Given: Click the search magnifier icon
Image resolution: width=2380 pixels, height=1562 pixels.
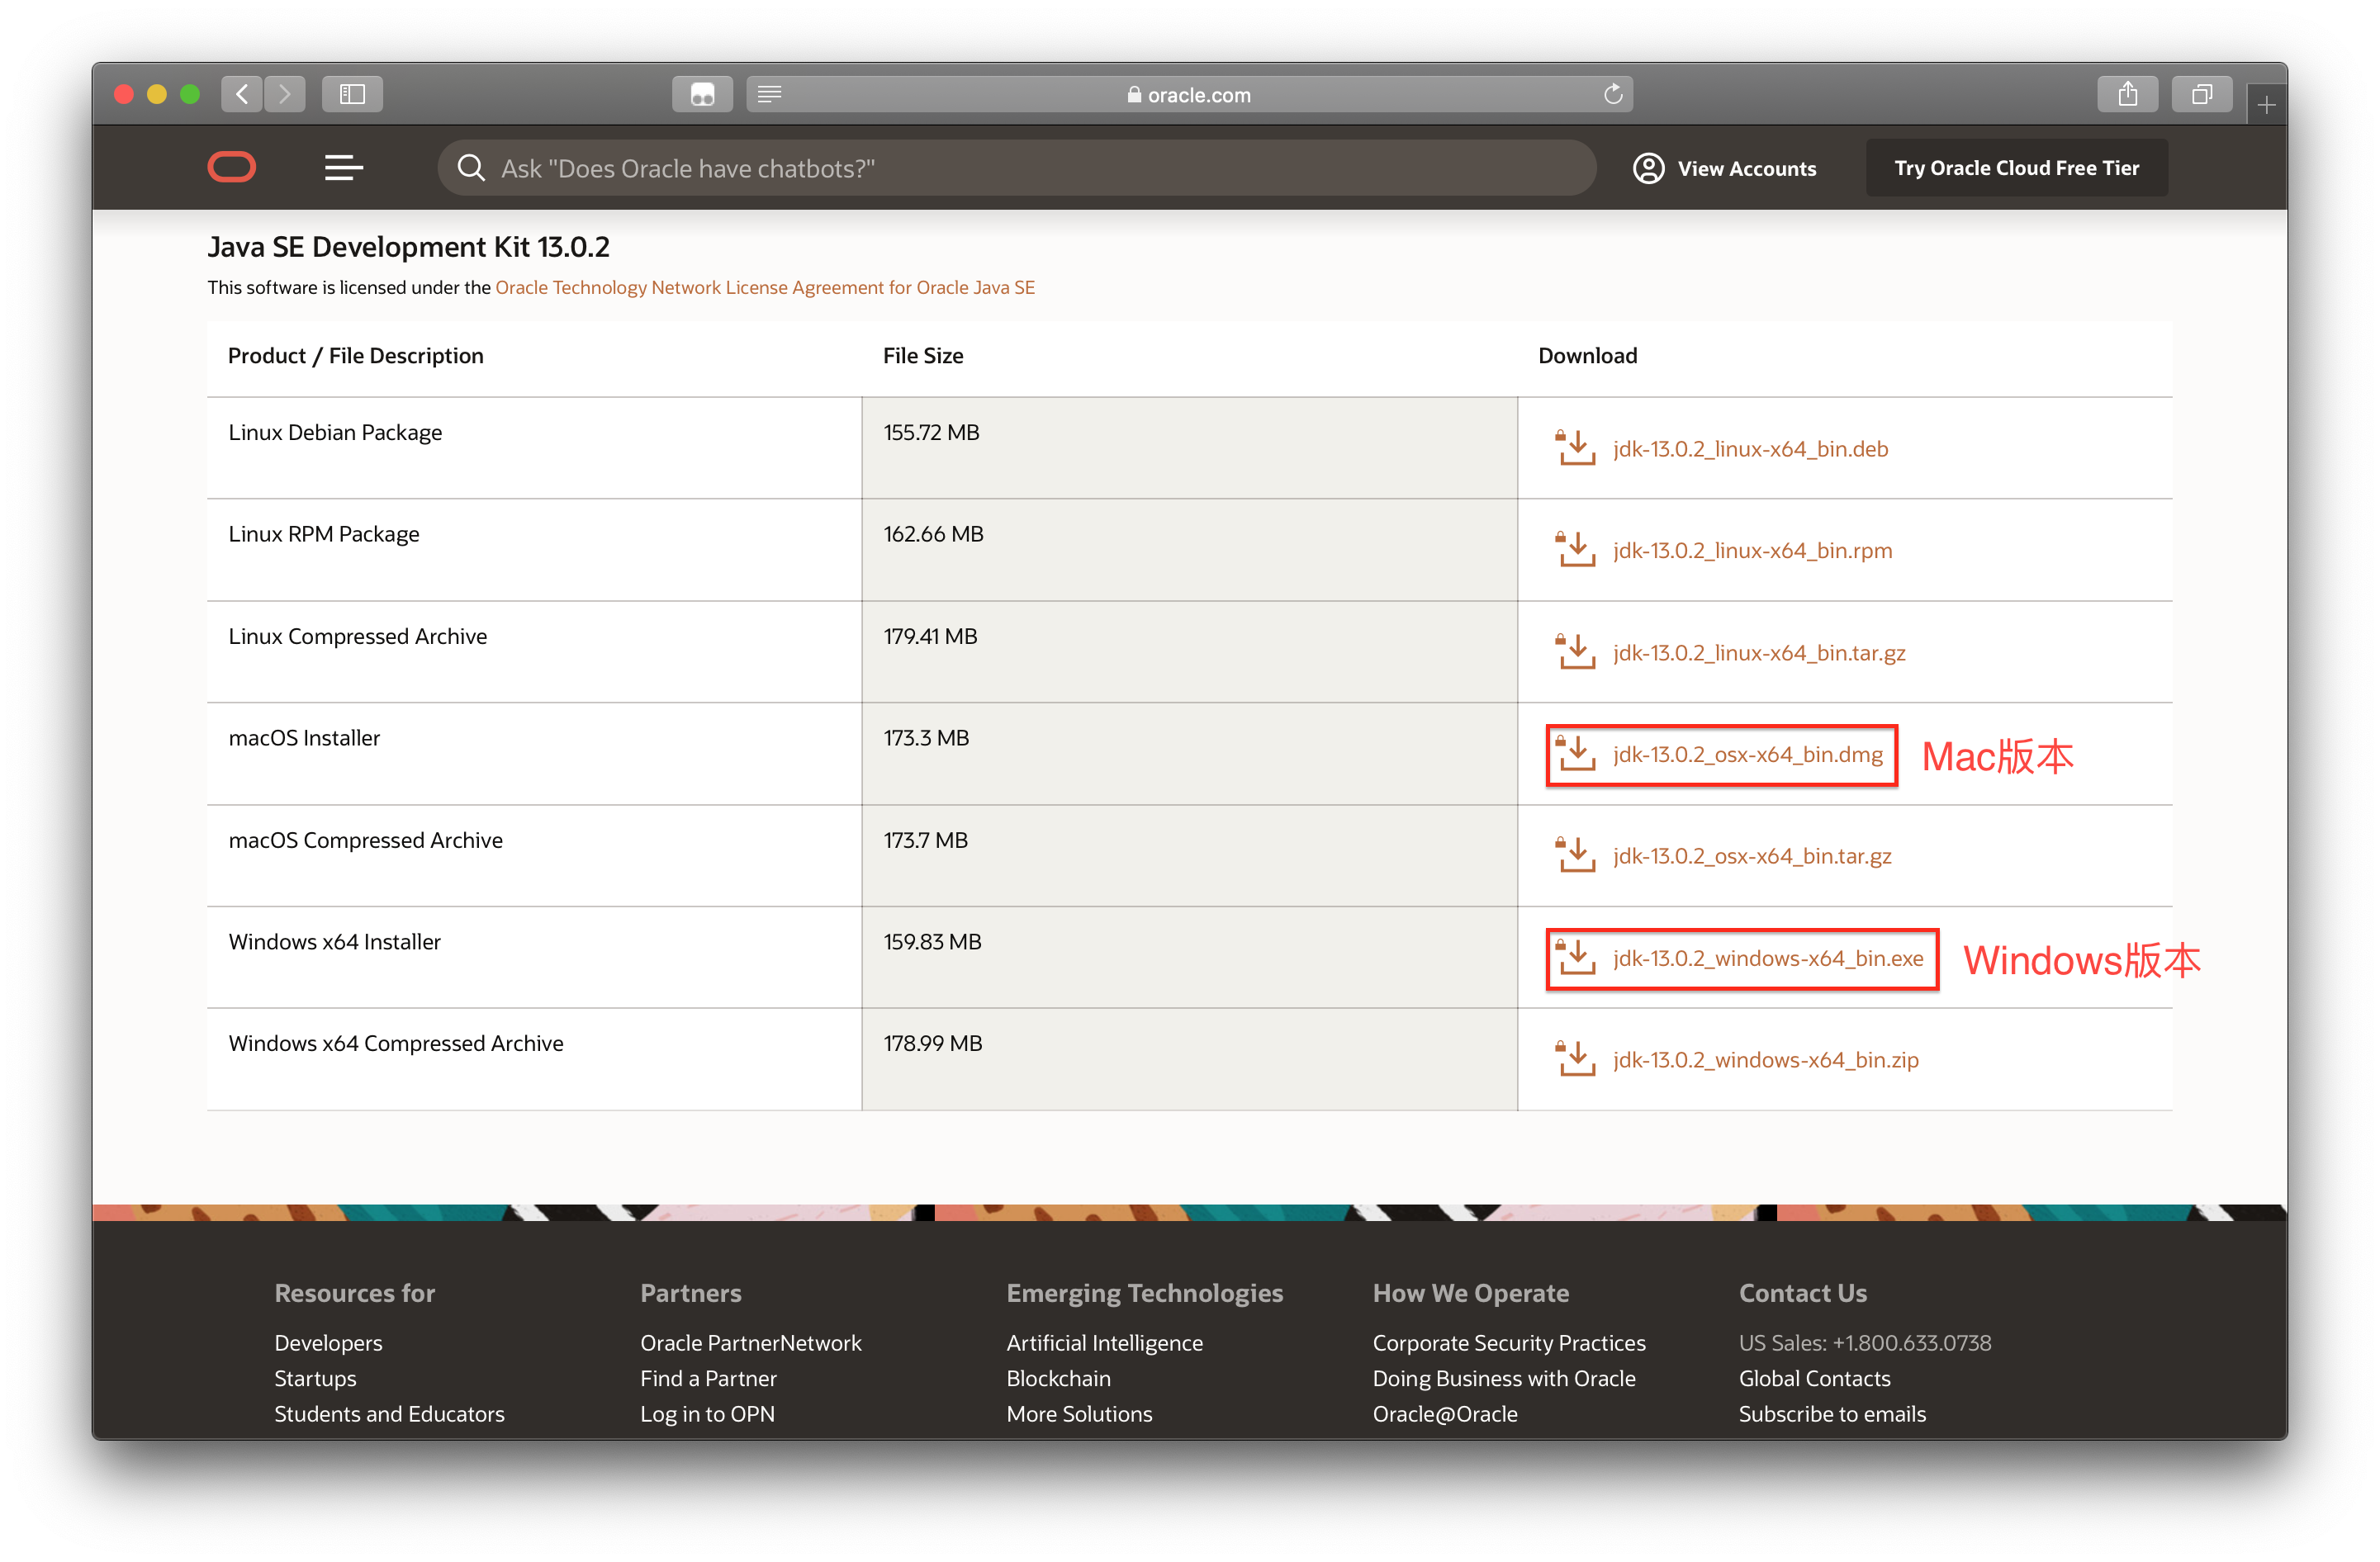Looking at the screenshot, I should point(471,167).
